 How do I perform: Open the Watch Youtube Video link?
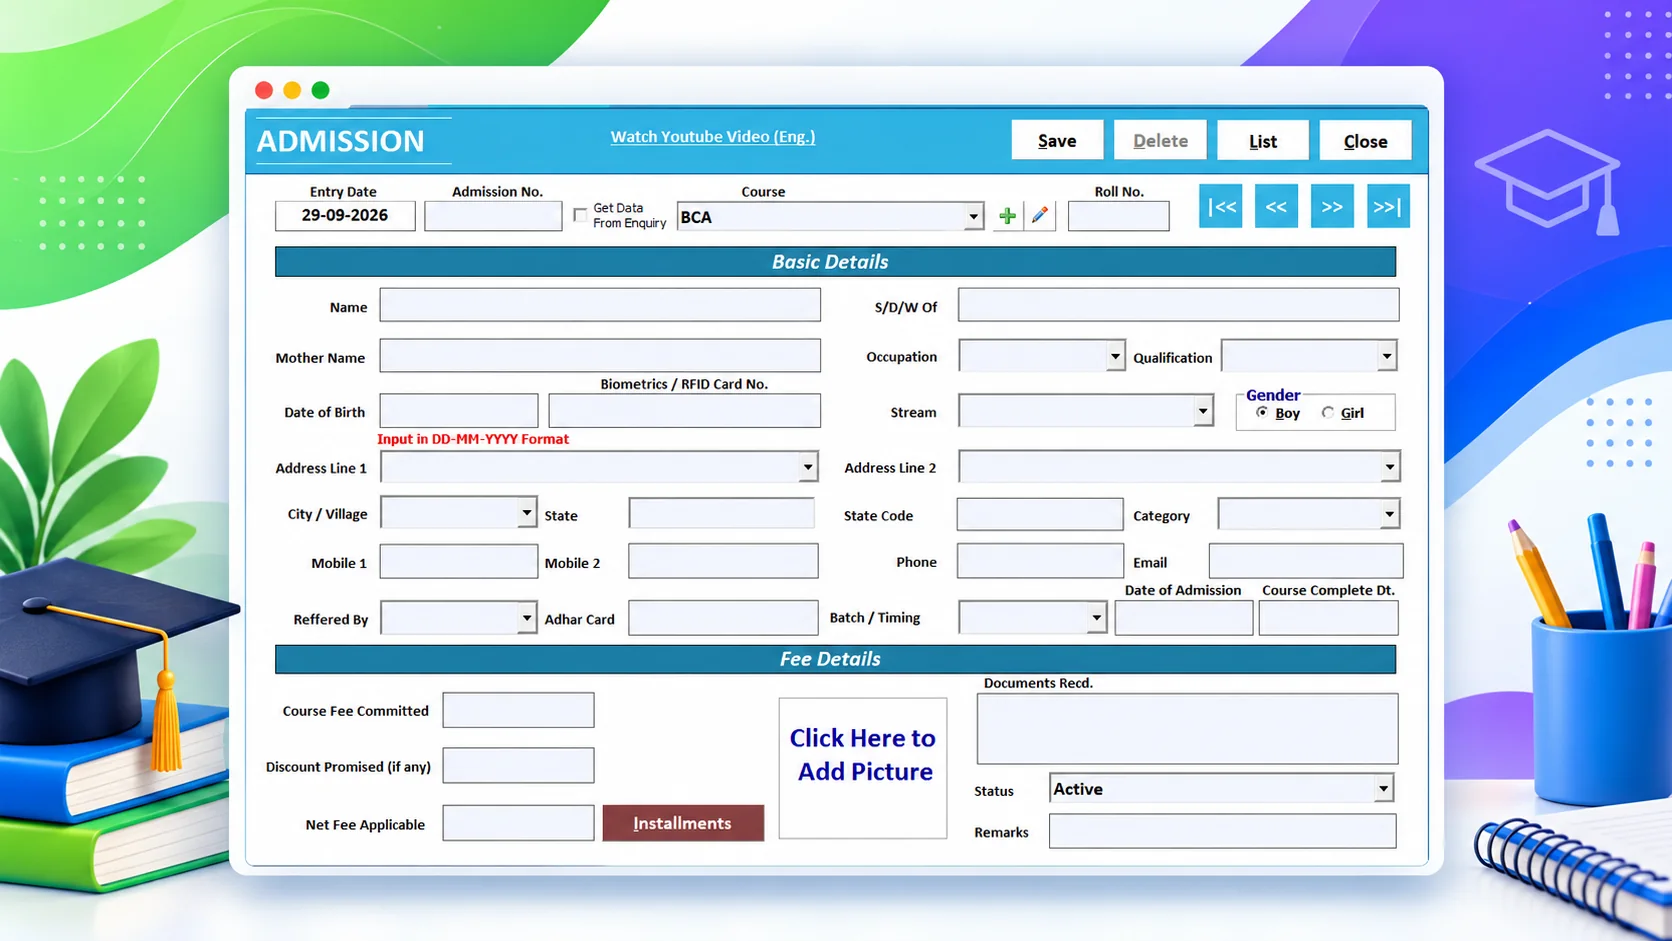tap(713, 136)
